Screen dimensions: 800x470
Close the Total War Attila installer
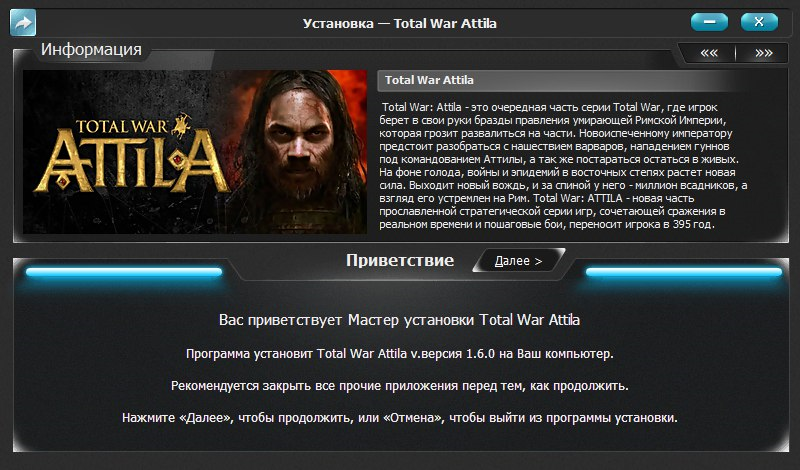759,22
